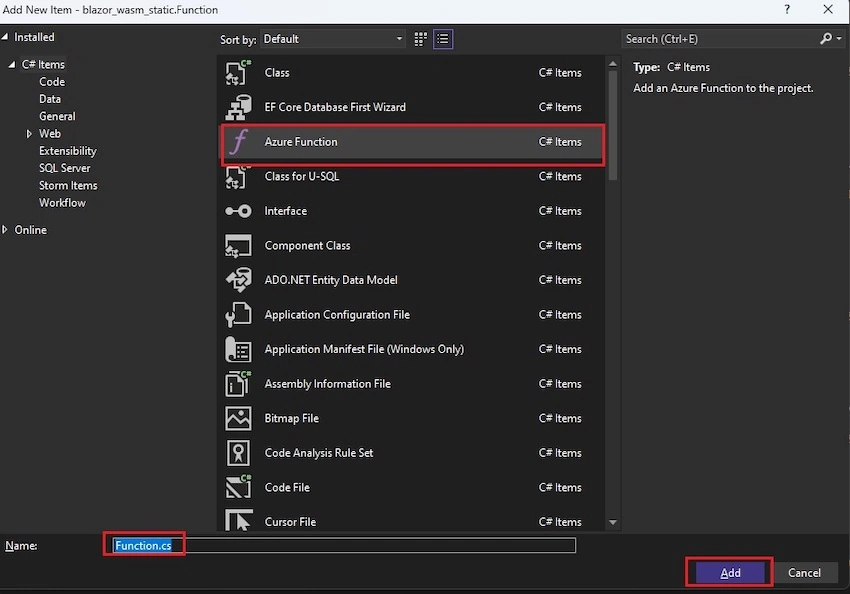
Task: Expand the Web tree node
Action: click(x=29, y=133)
